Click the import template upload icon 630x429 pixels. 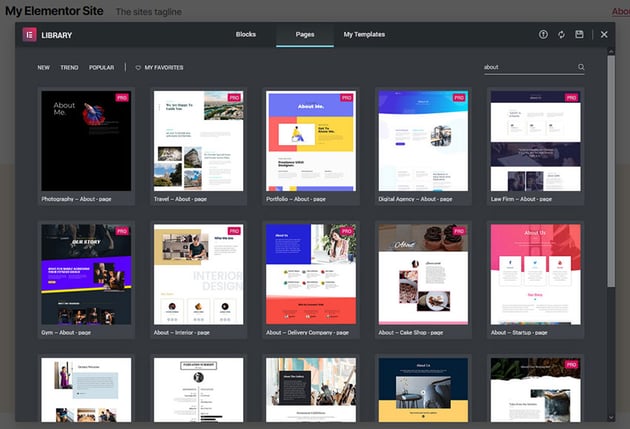coord(543,35)
